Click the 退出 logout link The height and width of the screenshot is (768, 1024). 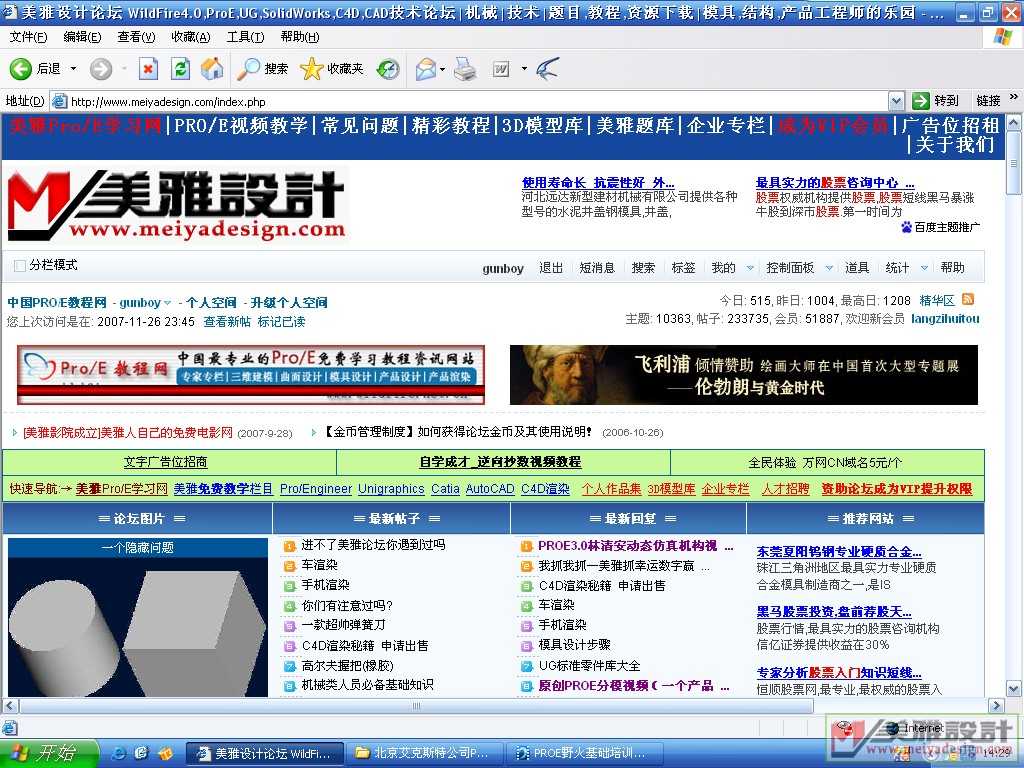pos(551,268)
